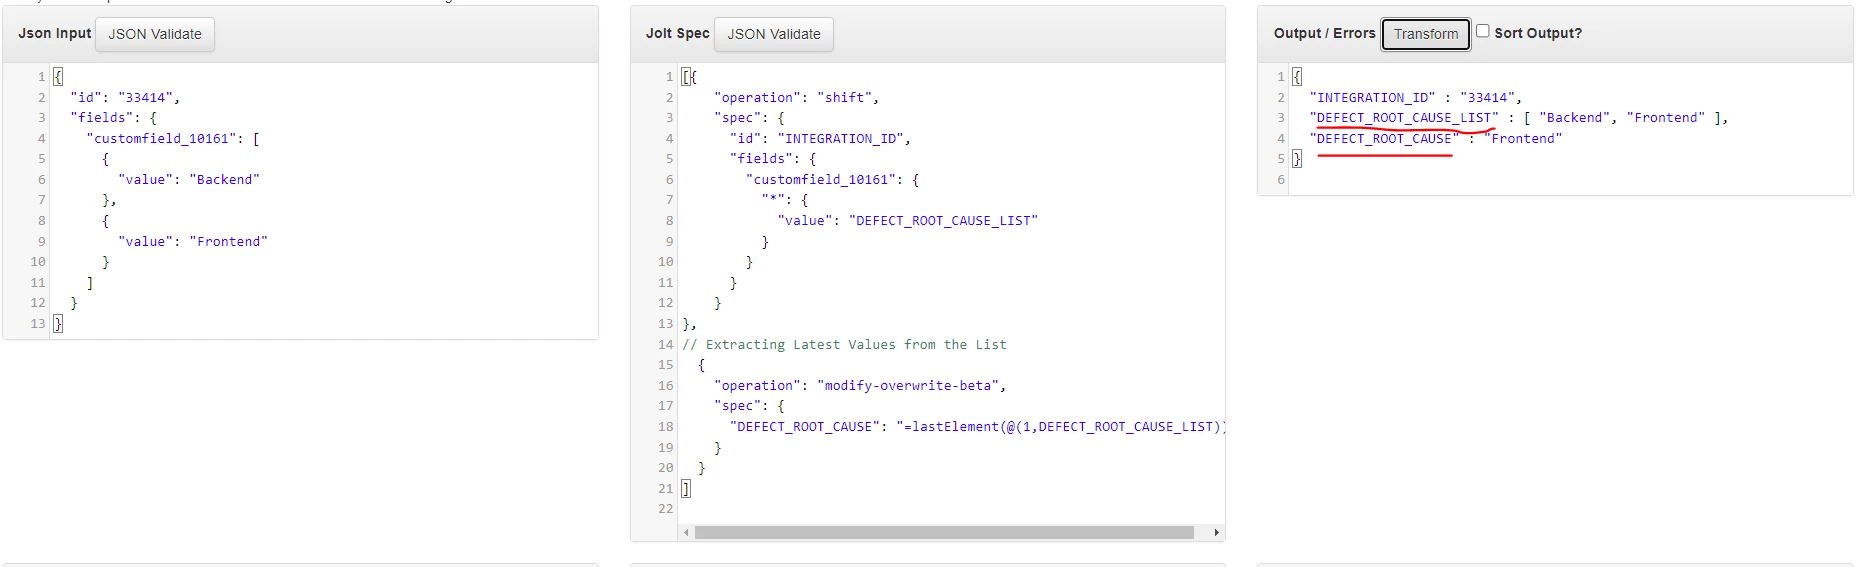The height and width of the screenshot is (567, 1863).
Task: Click JSON Validate button for Json Input
Action: (x=155, y=34)
